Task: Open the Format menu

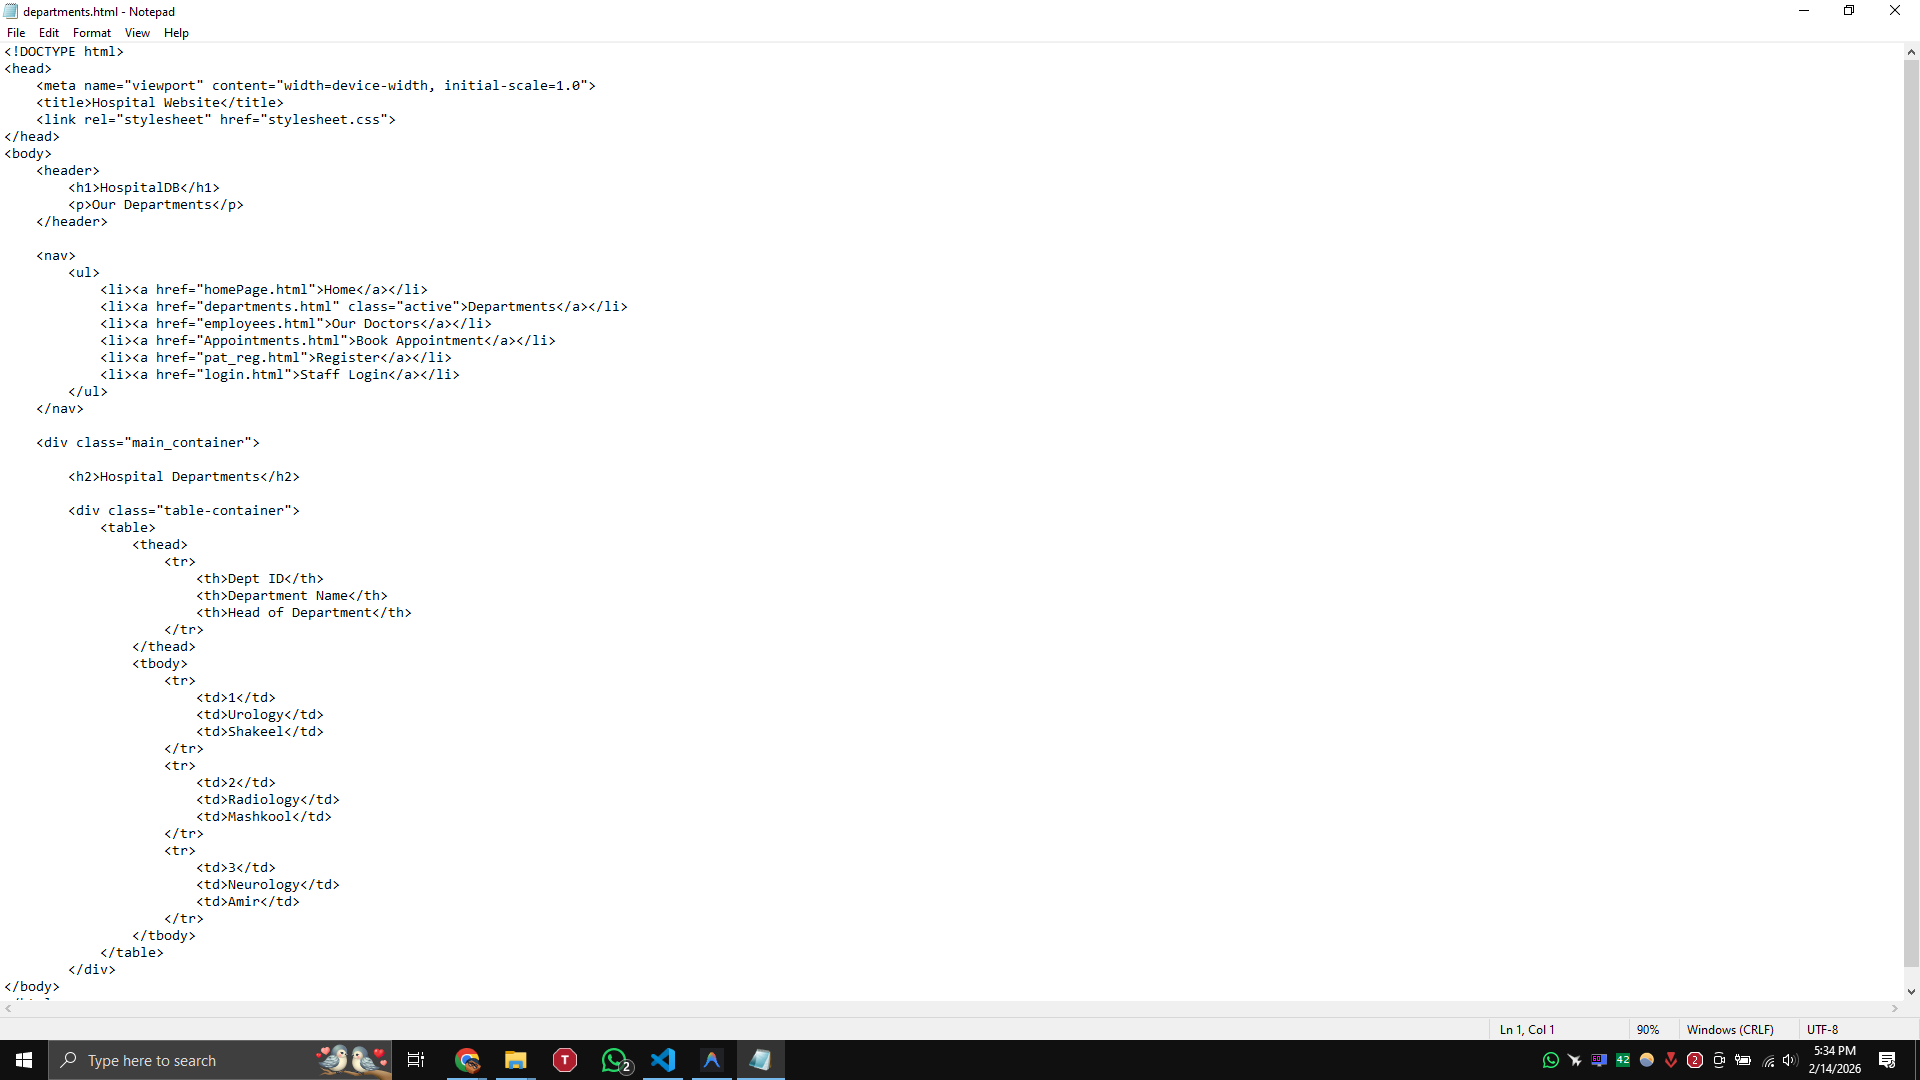Action: point(91,33)
